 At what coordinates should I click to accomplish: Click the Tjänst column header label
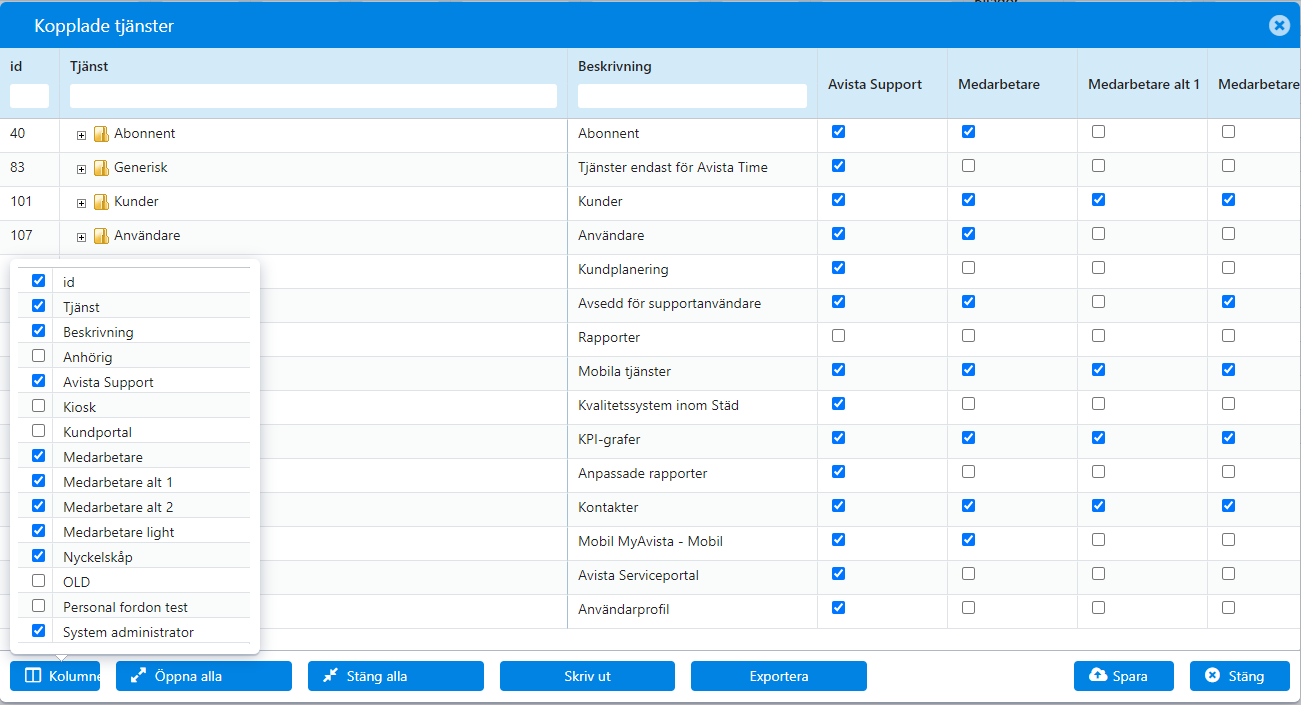[x=89, y=66]
